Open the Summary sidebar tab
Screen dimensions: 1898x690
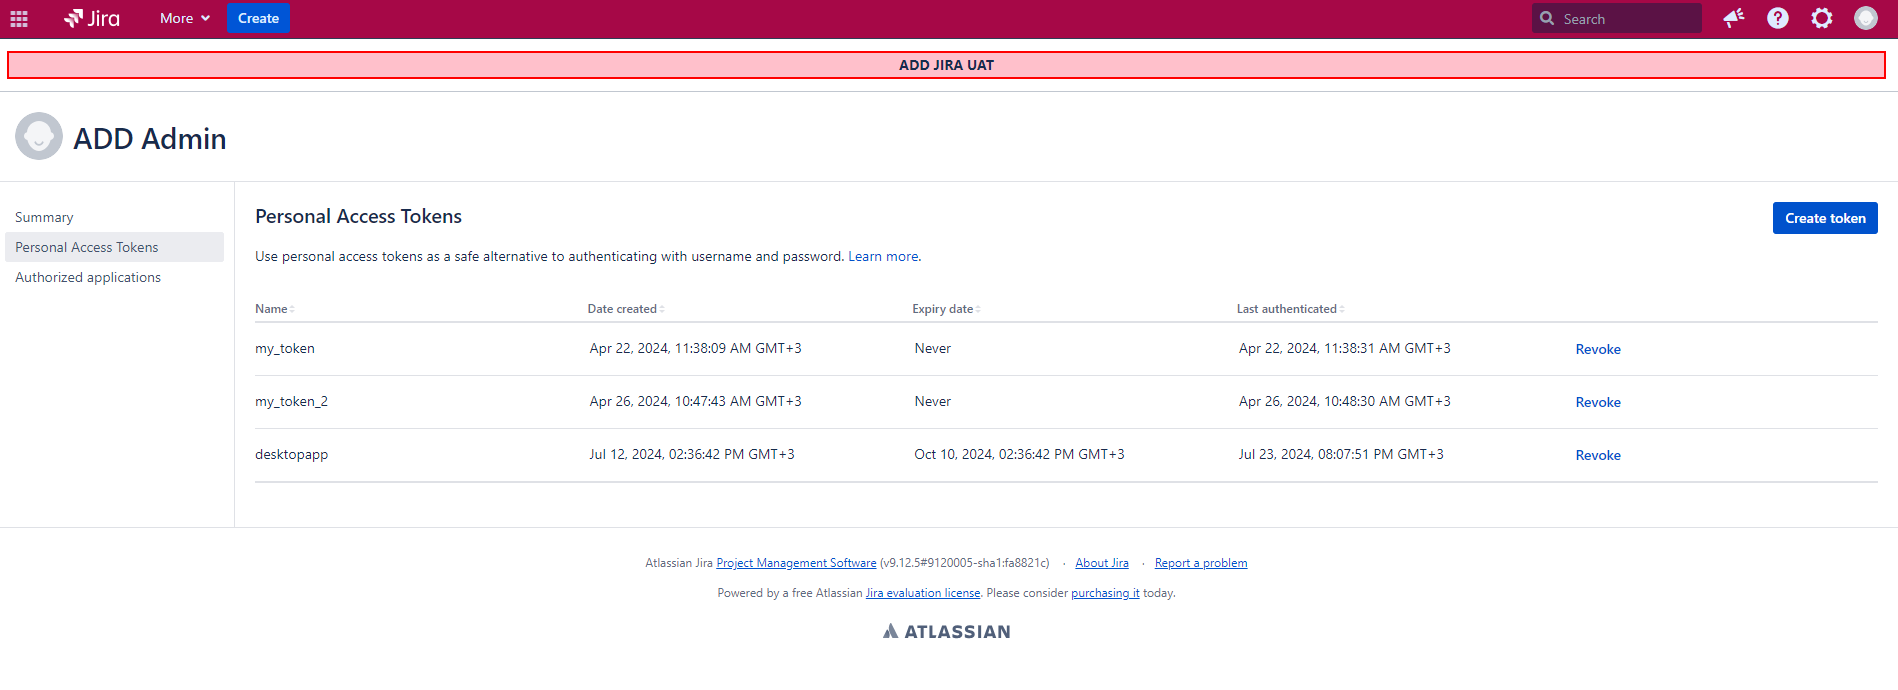click(44, 217)
